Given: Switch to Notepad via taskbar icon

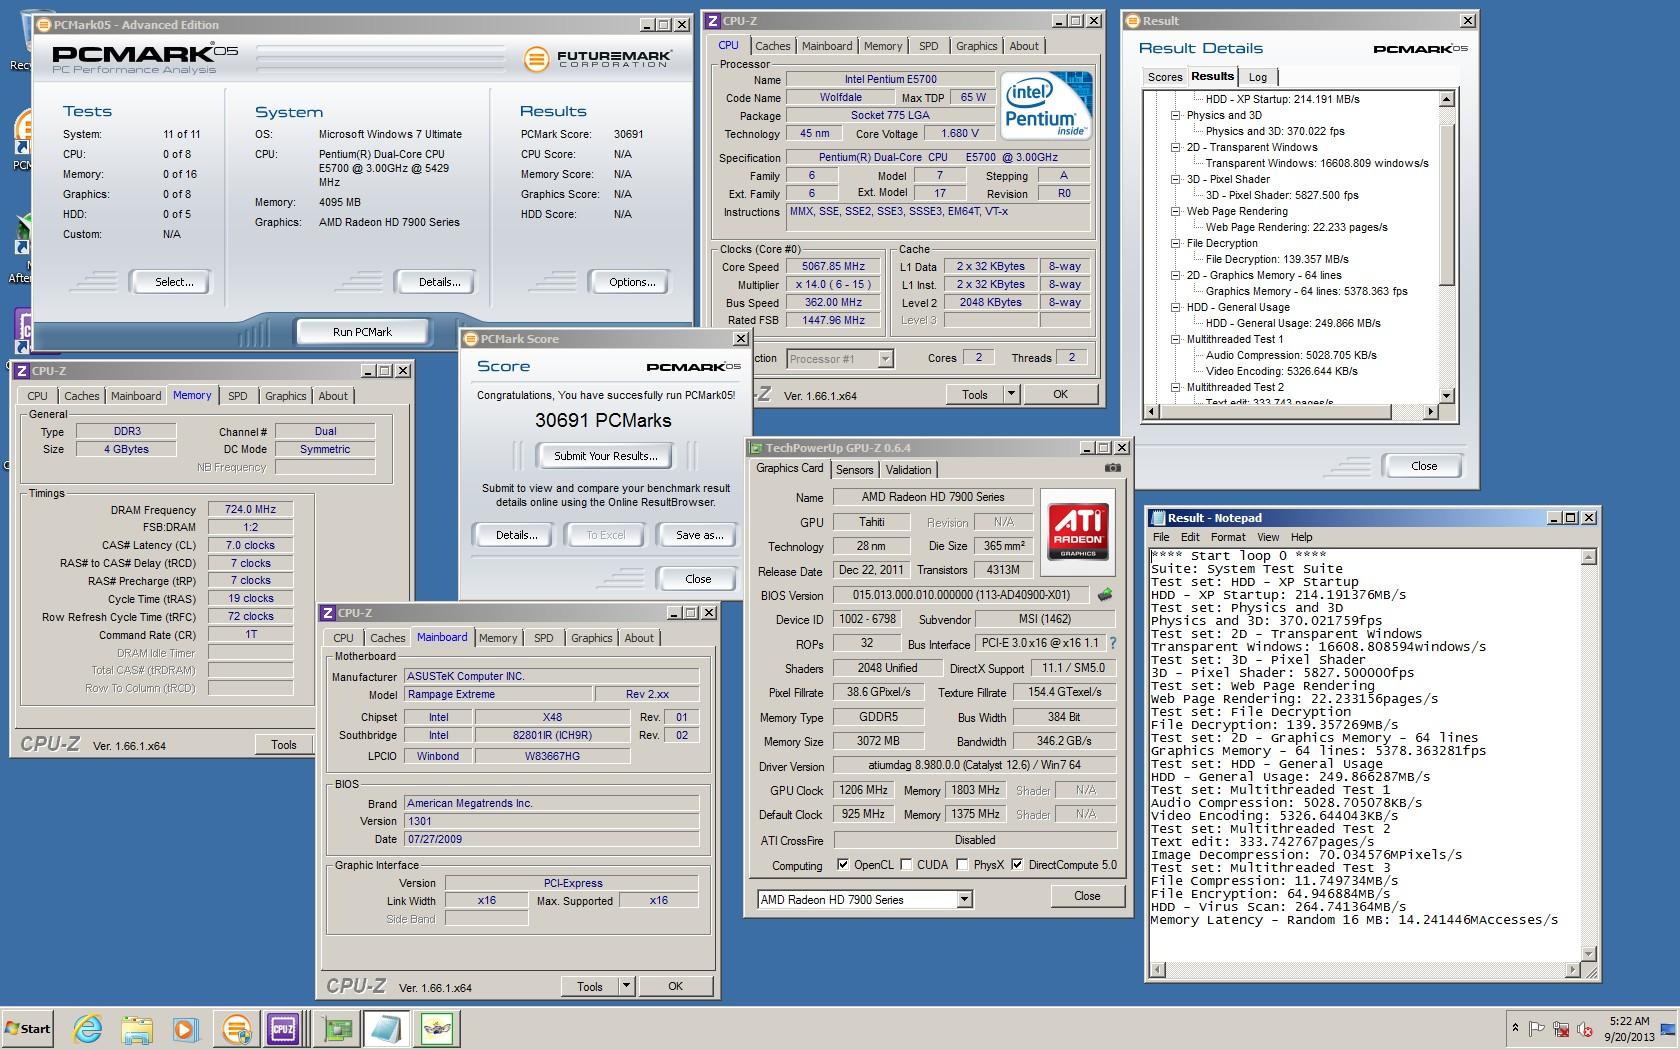Looking at the screenshot, I should pyautogui.click(x=387, y=1028).
